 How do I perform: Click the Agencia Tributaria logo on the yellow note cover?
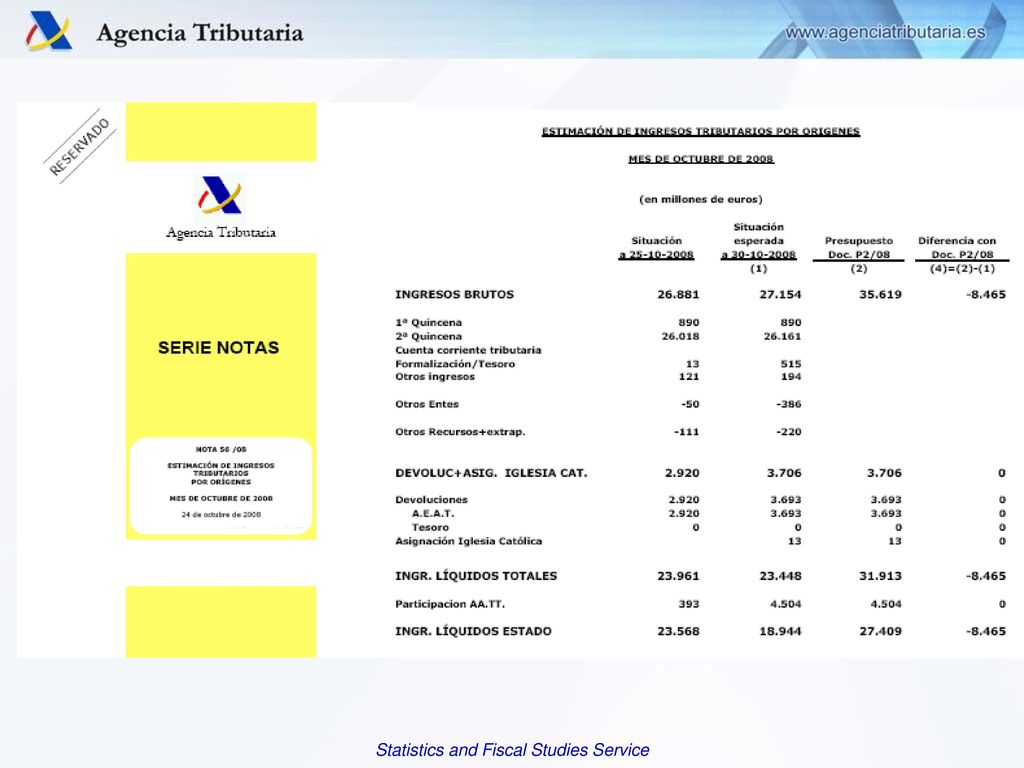click(x=220, y=195)
